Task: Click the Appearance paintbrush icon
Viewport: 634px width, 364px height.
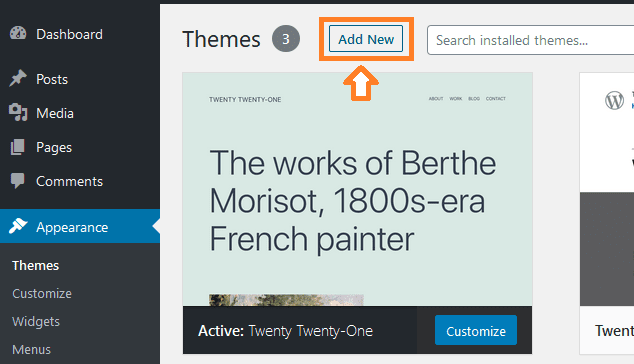Action: tap(18, 226)
